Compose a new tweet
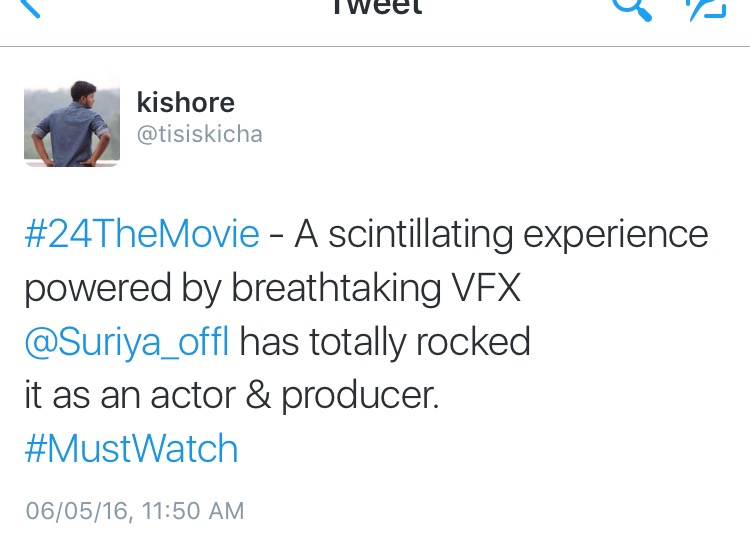The height and width of the screenshot is (547, 750). coord(704,8)
